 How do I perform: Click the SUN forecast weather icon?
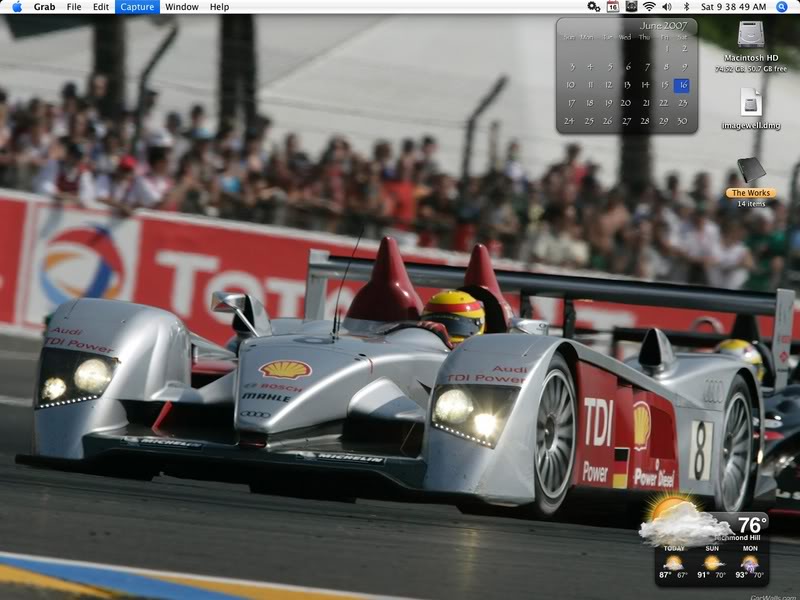point(712,563)
